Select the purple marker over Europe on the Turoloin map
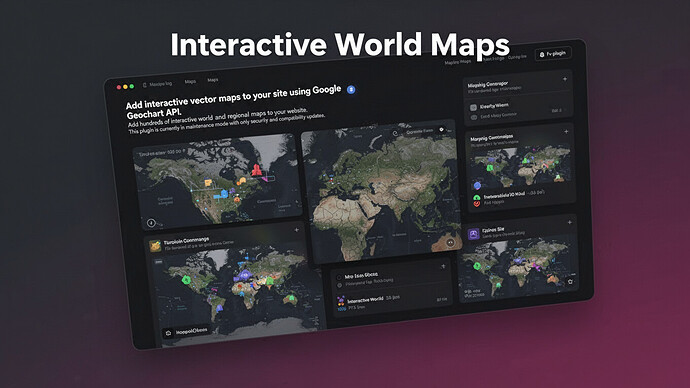 244,276
